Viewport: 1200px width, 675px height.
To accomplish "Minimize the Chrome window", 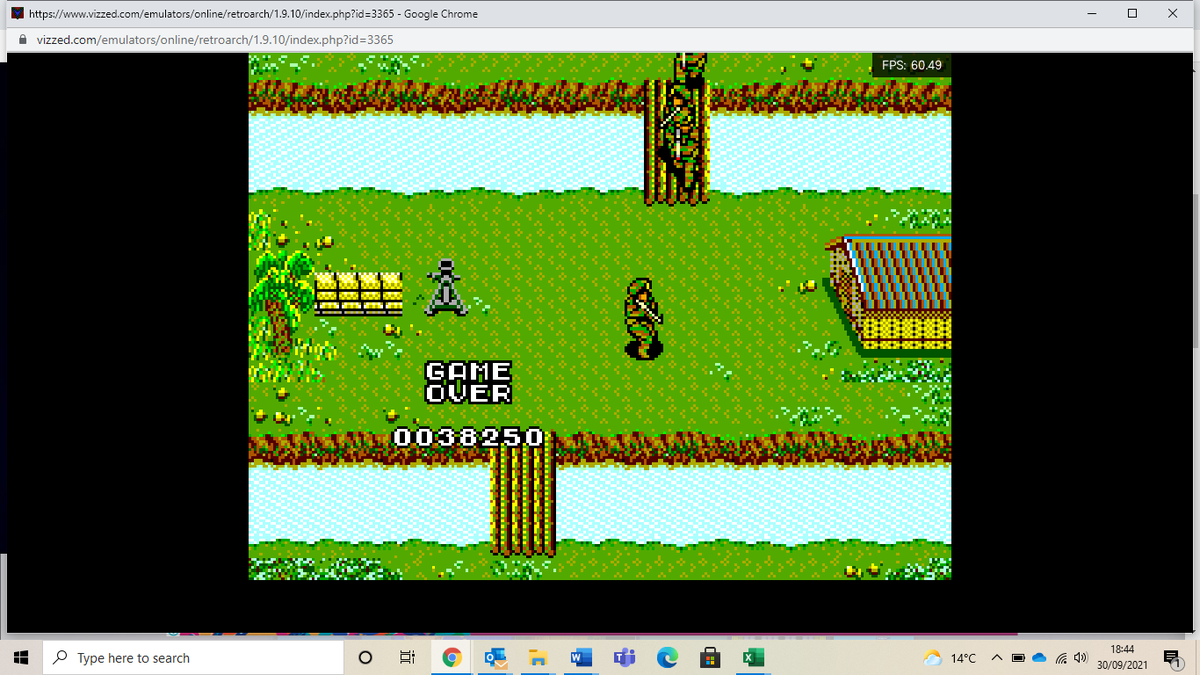I will [1090, 14].
